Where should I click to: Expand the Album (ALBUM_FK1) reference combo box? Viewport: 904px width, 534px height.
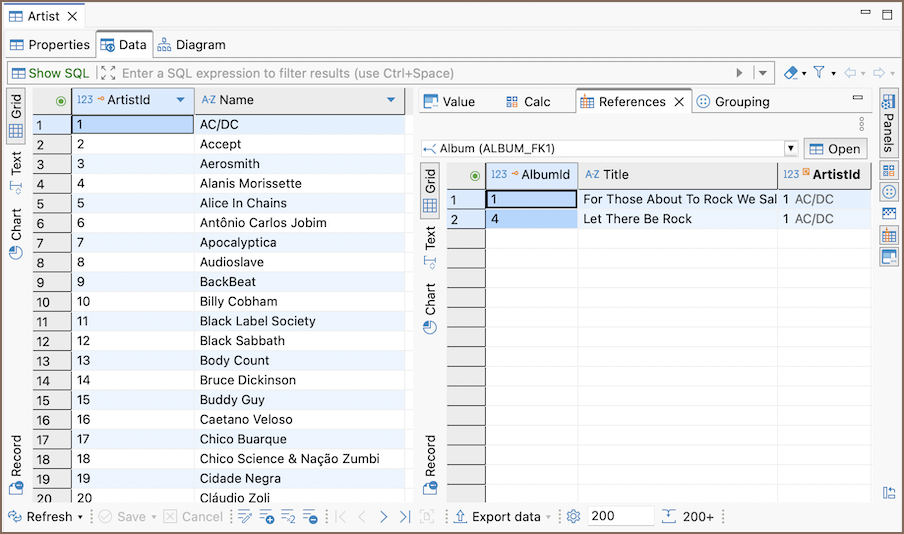tap(791, 149)
